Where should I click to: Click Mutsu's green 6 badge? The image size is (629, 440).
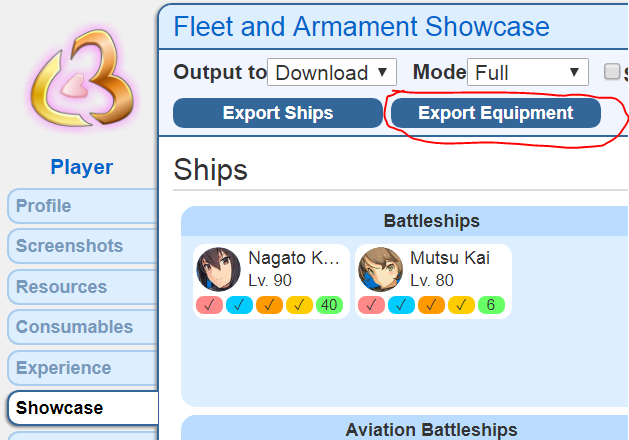(x=491, y=305)
